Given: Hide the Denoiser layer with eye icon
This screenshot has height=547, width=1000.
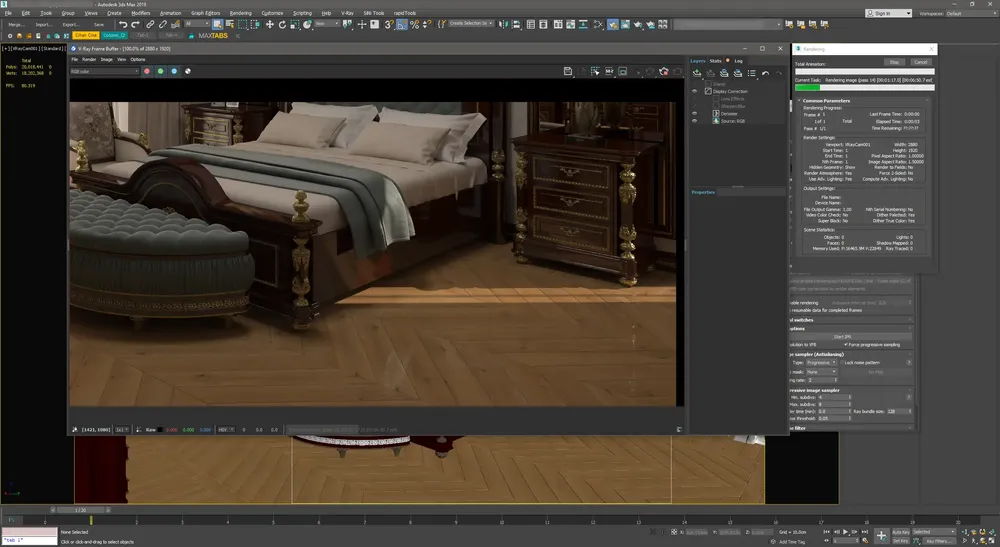Looking at the screenshot, I should [x=695, y=113].
